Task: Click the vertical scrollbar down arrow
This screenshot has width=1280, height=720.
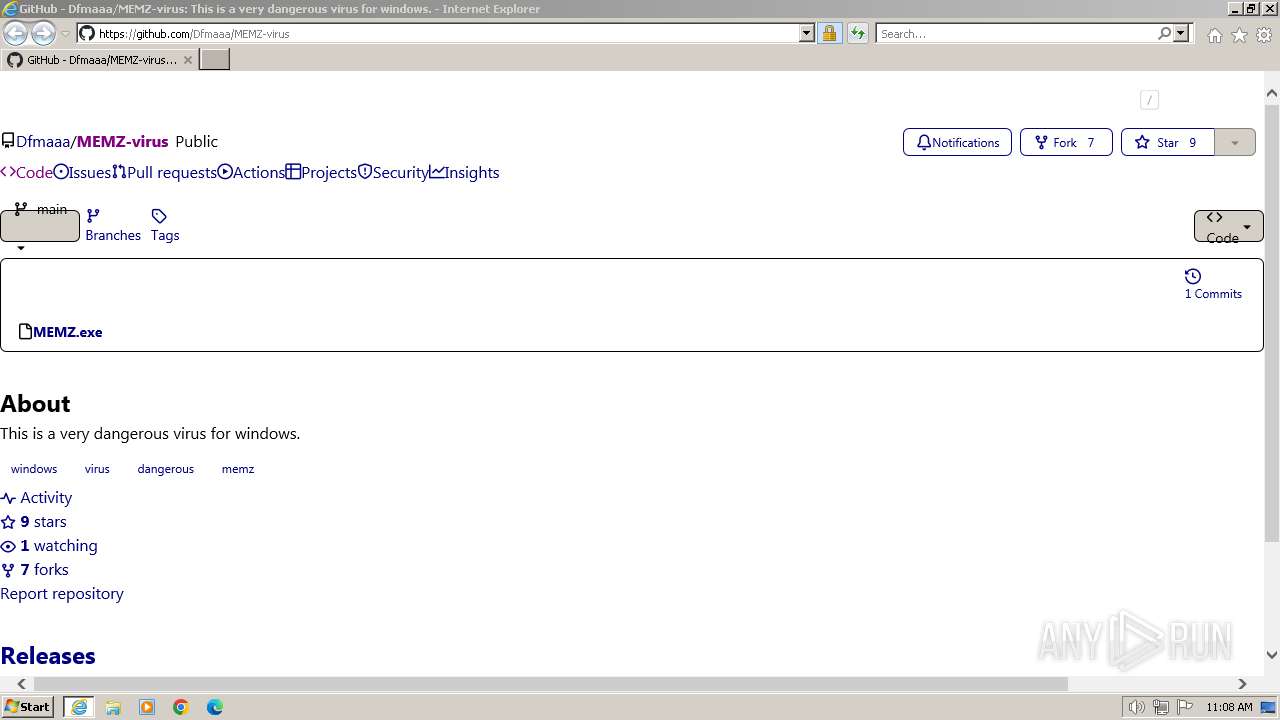Action: (1272, 656)
